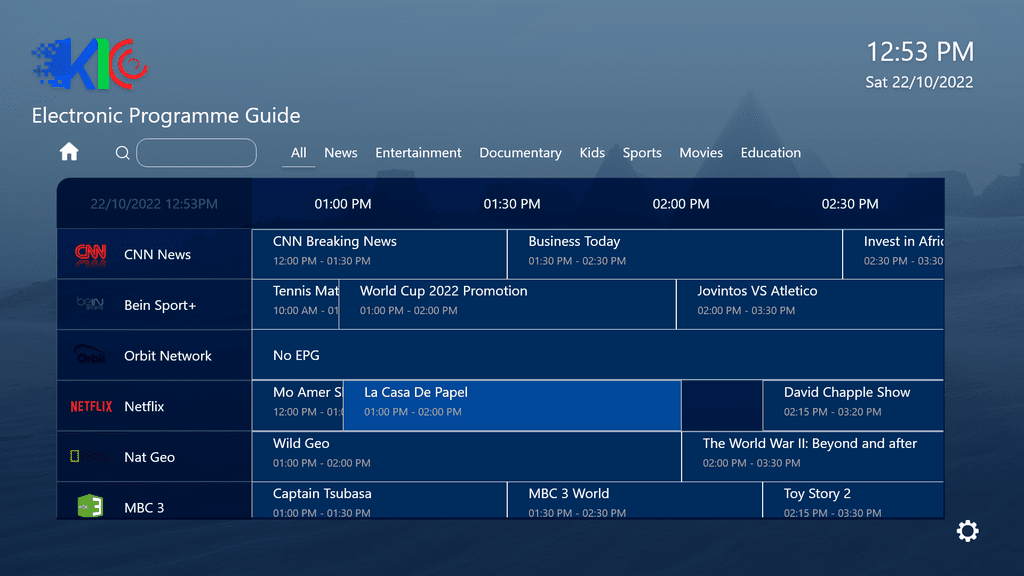Image resolution: width=1024 pixels, height=576 pixels.
Task: Open CNN Breaking News programme
Action: click(379, 254)
